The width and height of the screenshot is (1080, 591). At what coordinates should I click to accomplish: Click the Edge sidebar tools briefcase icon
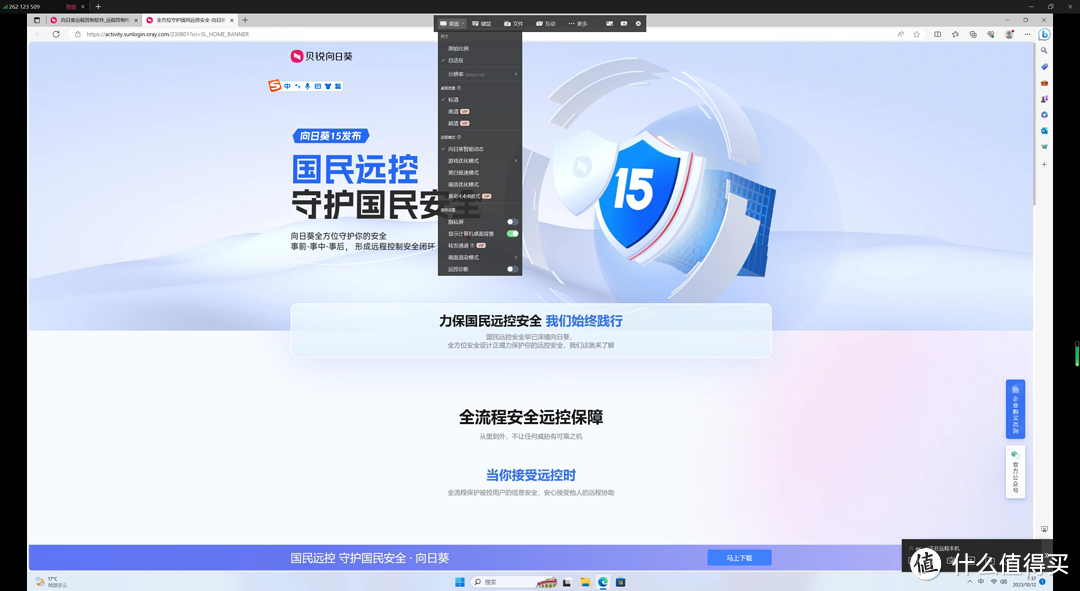click(1044, 83)
